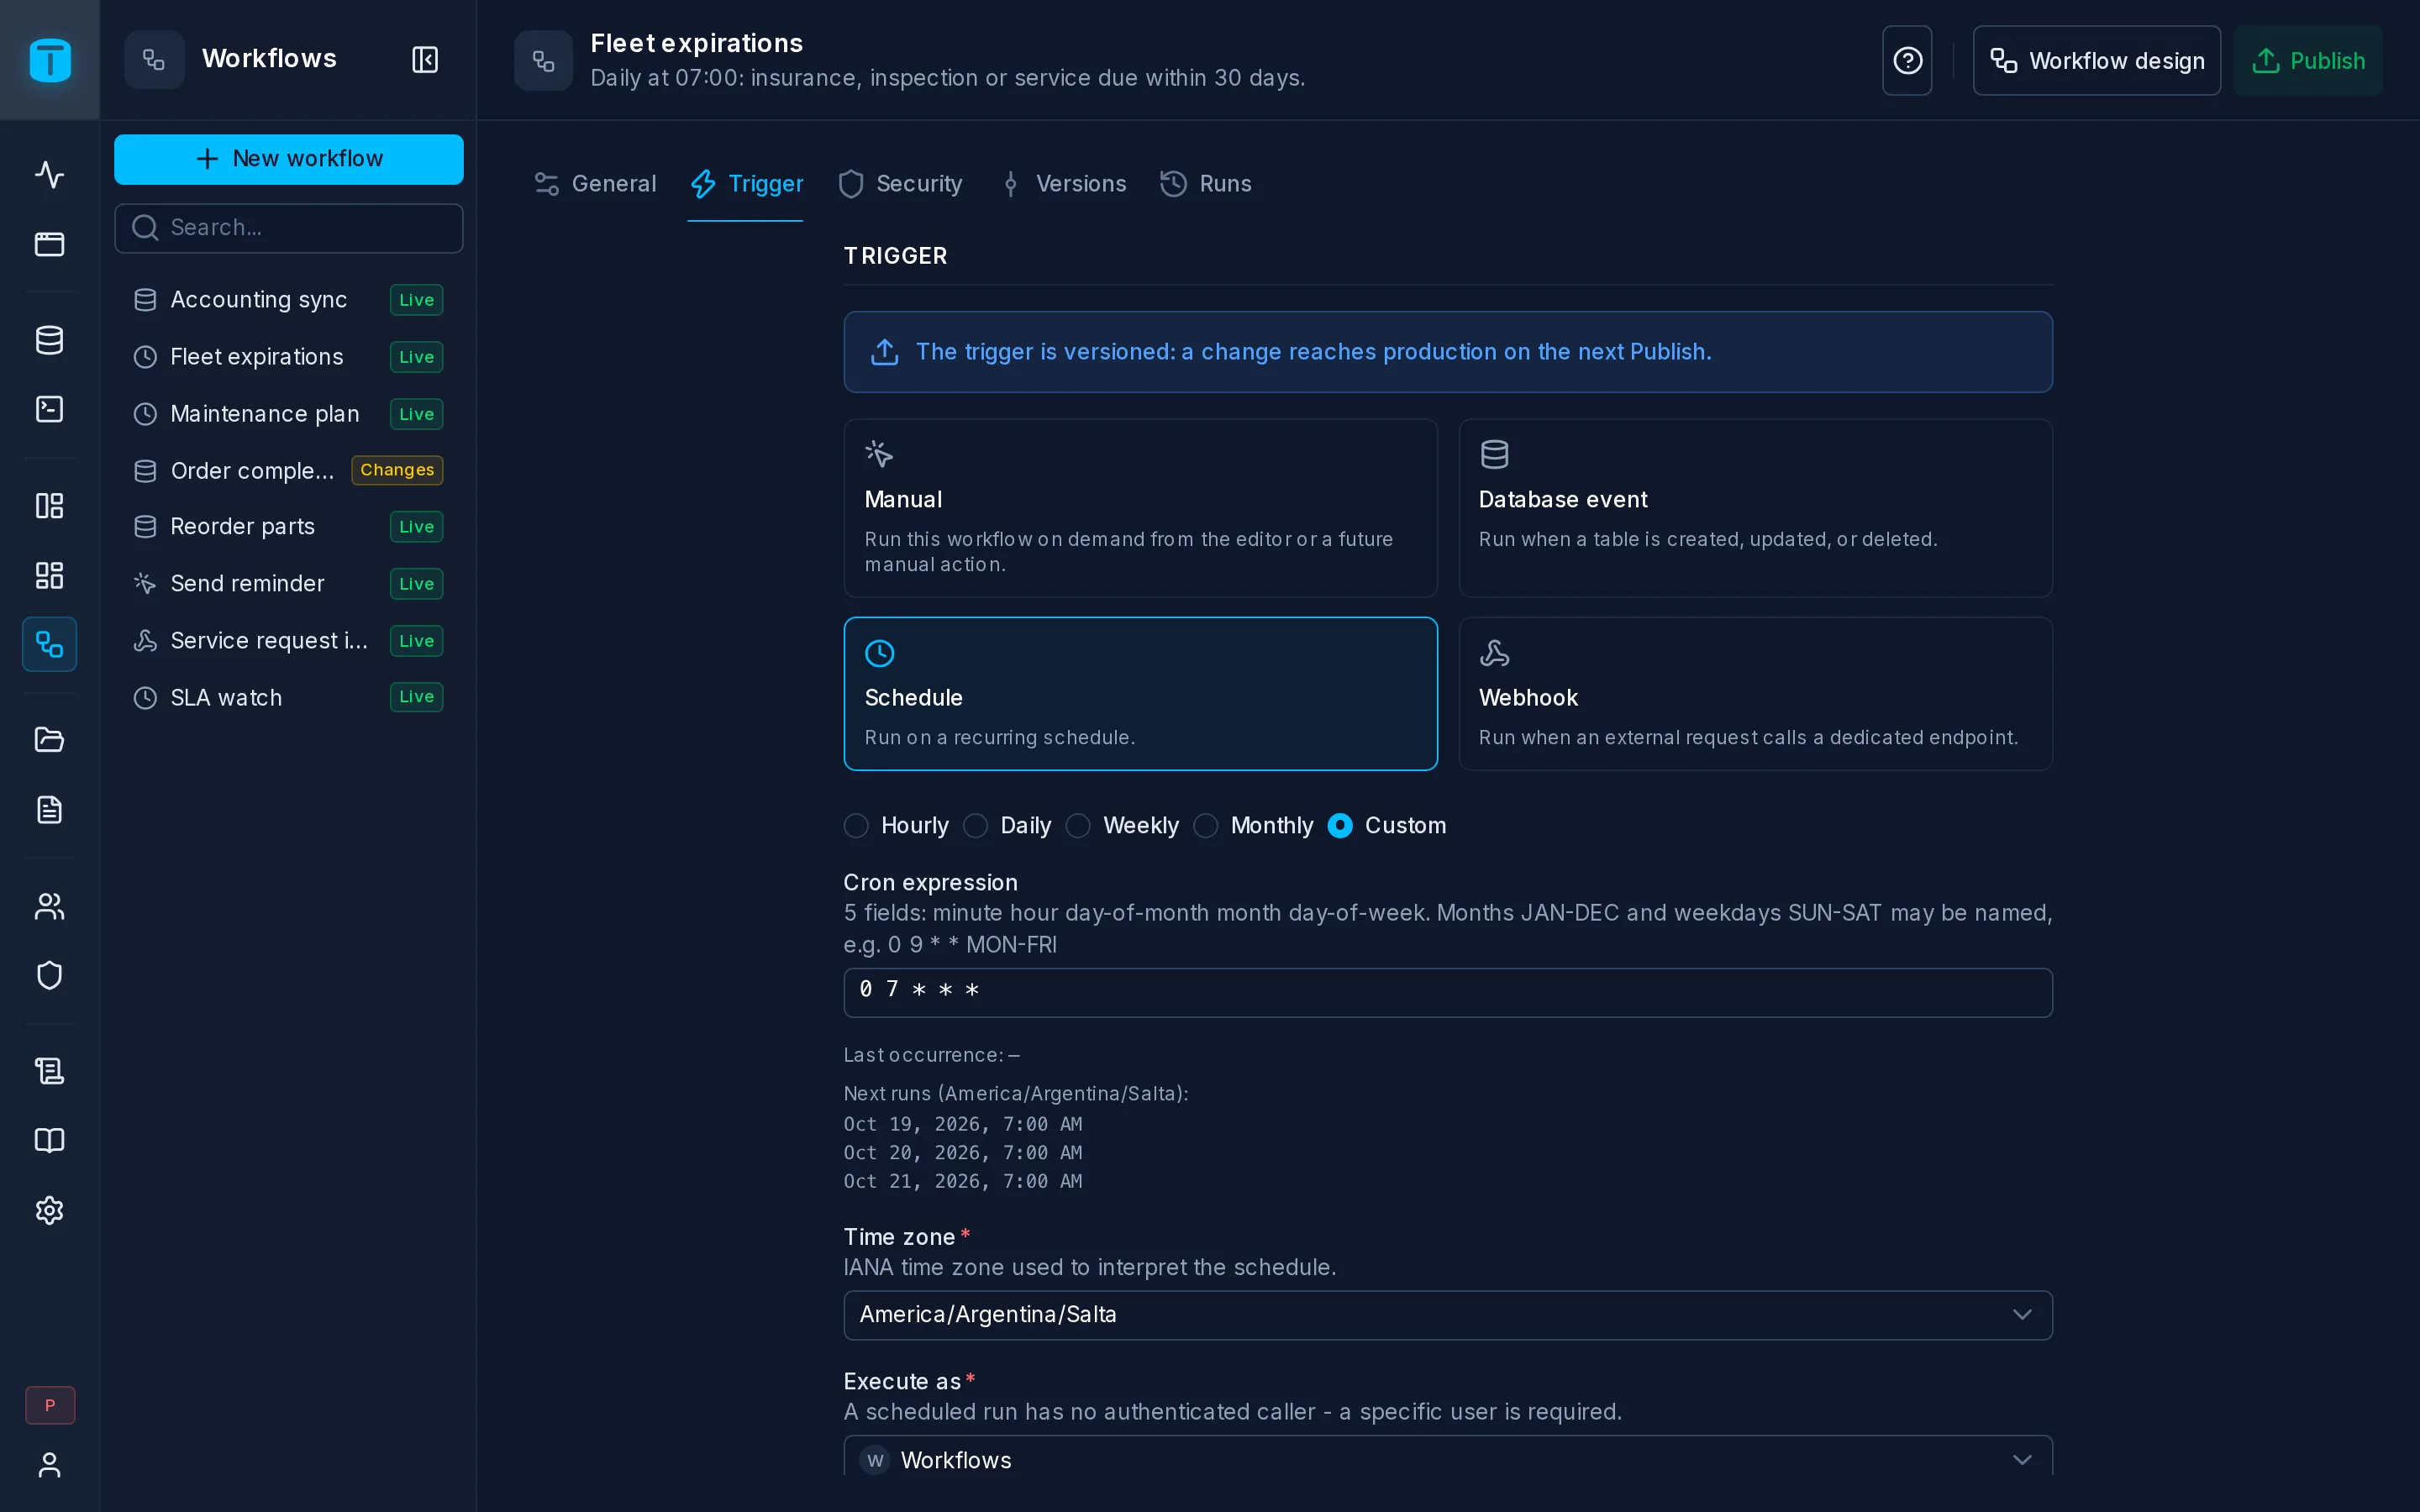Screen dimensions: 2420x1512
Task: Open the book documentation icon in sidebar
Action: point(49,1141)
